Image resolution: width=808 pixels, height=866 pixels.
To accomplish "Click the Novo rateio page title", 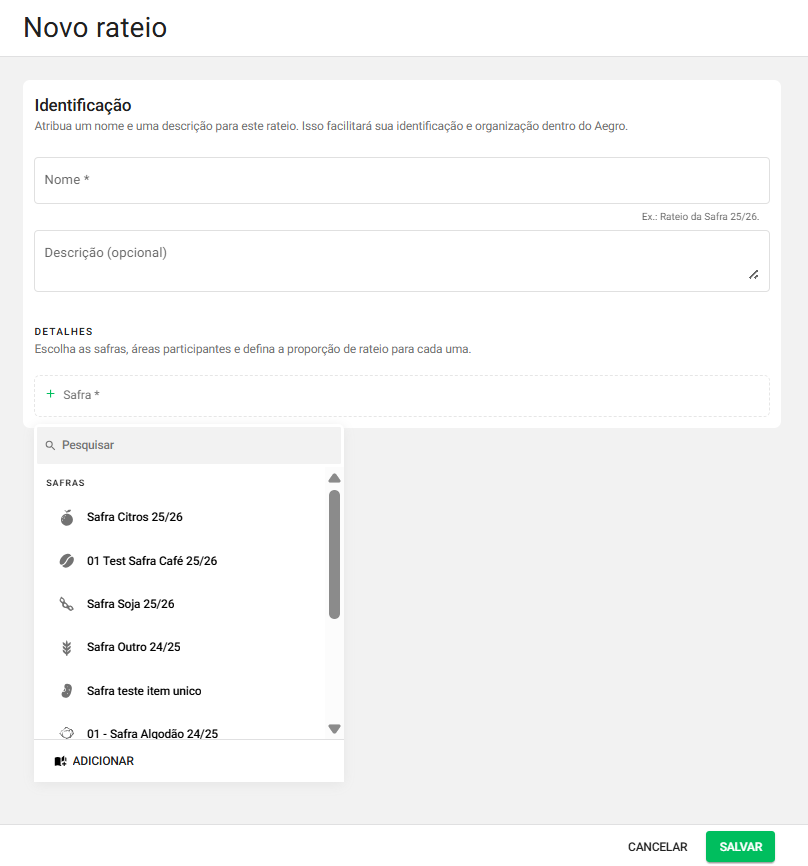I will (95, 28).
